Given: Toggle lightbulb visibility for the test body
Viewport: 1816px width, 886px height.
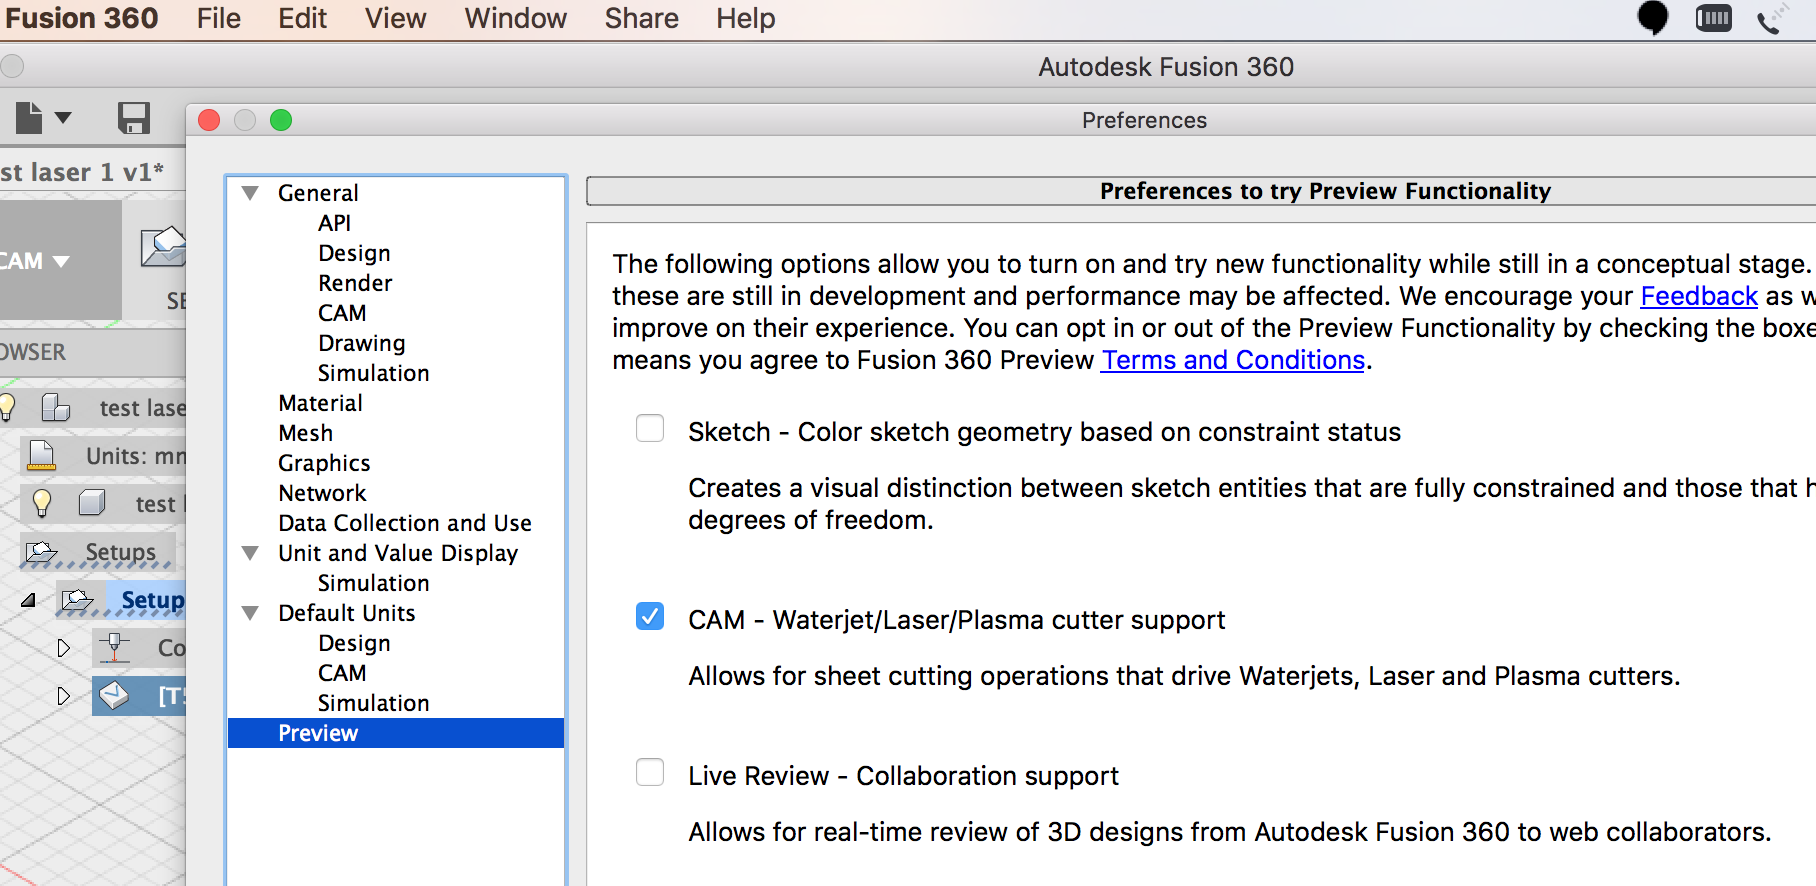Looking at the screenshot, I should tap(42, 503).
